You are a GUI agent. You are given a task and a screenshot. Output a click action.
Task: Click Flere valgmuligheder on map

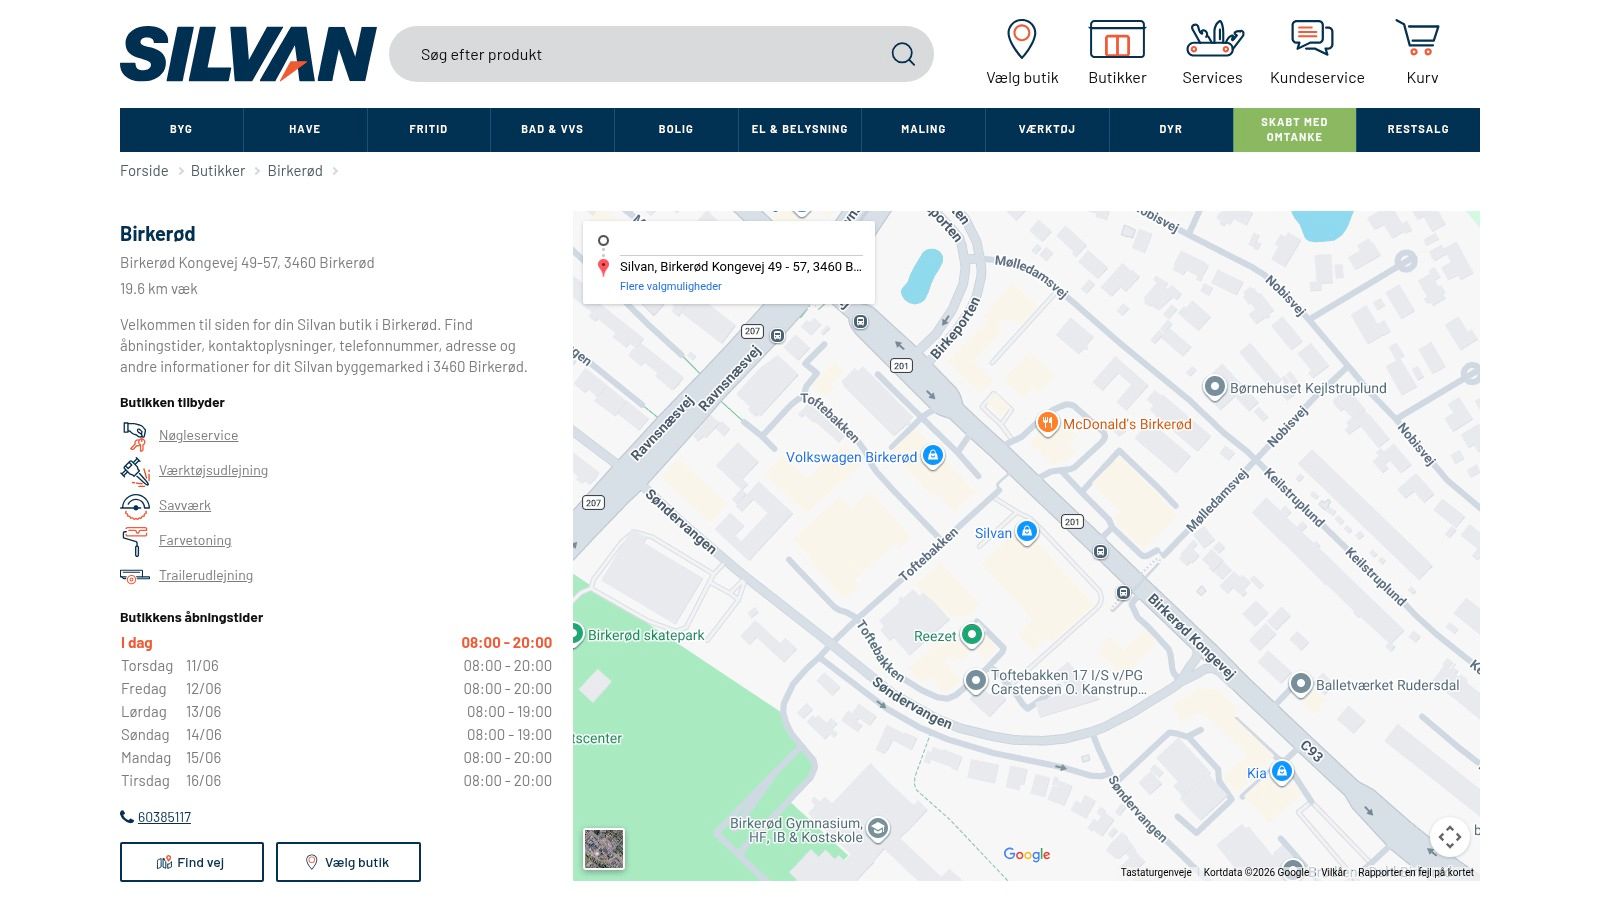tap(671, 286)
